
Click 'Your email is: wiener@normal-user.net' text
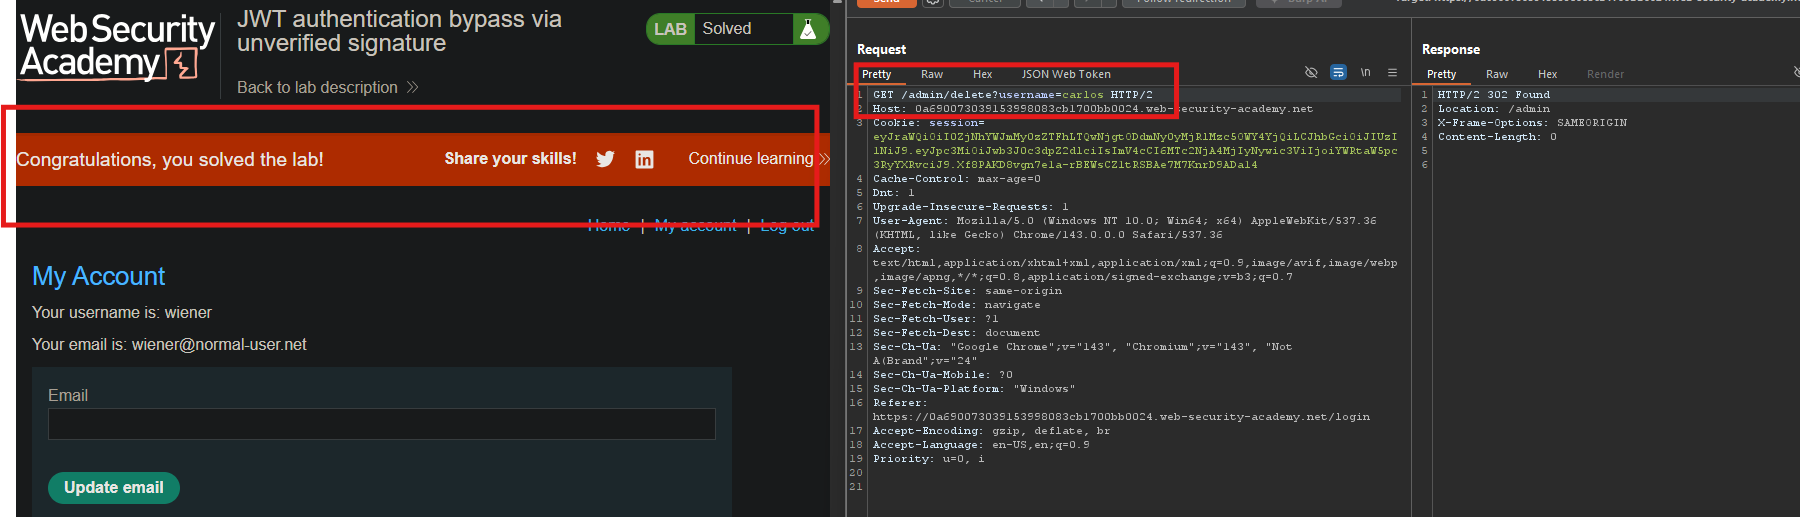[x=169, y=345]
